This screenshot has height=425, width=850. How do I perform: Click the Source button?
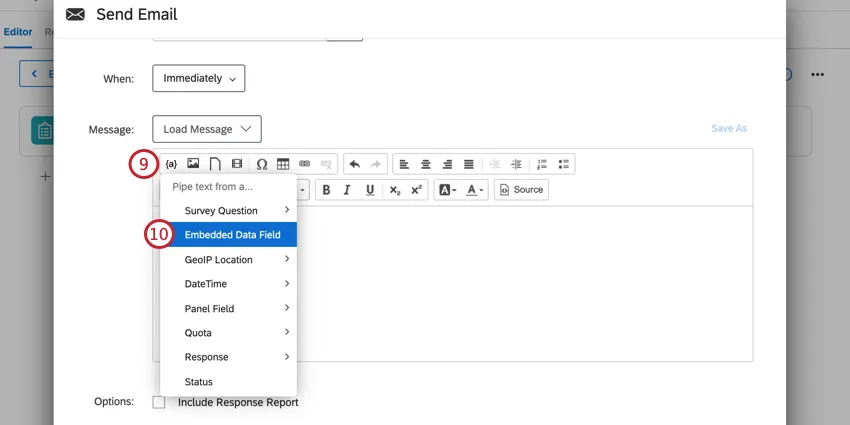tap(521, 190)
